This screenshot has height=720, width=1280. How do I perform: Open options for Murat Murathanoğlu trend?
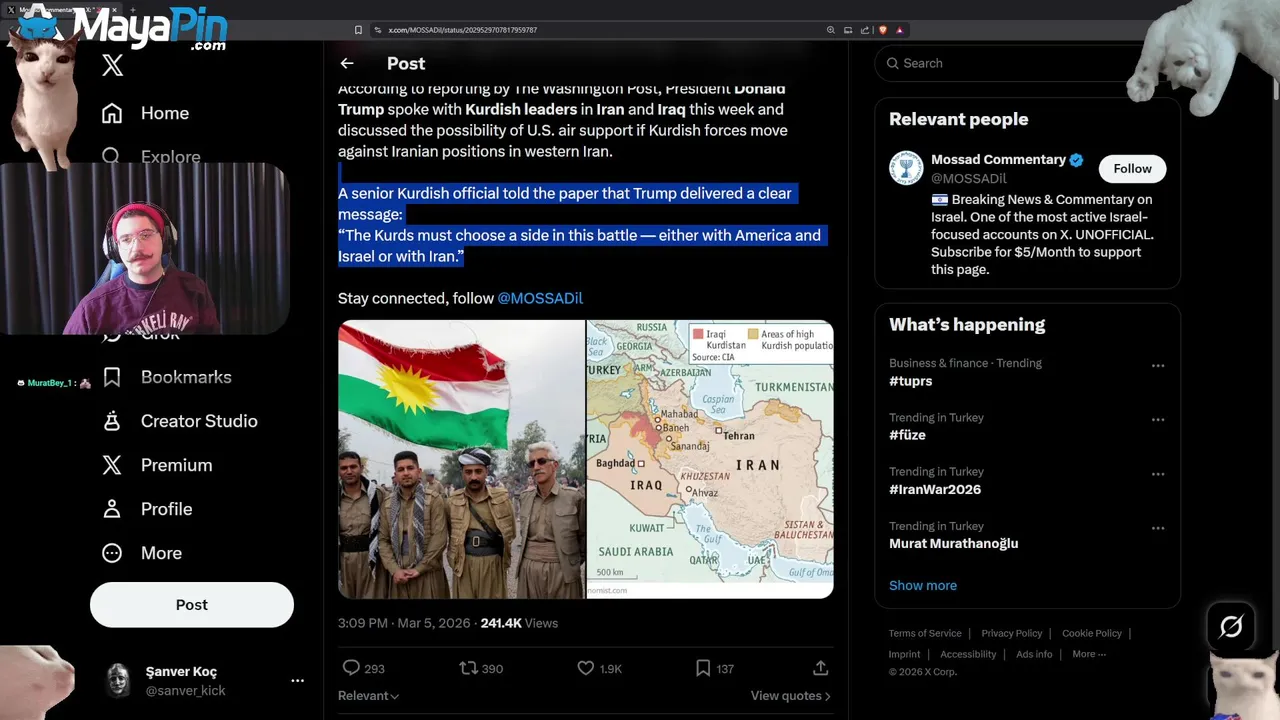click(1158, 528)
